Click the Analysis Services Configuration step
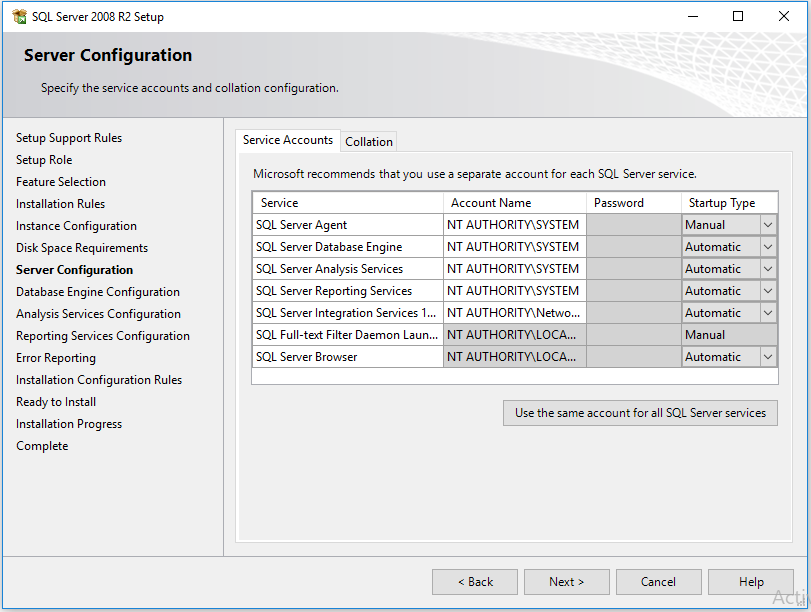 [x=98, y=314]
